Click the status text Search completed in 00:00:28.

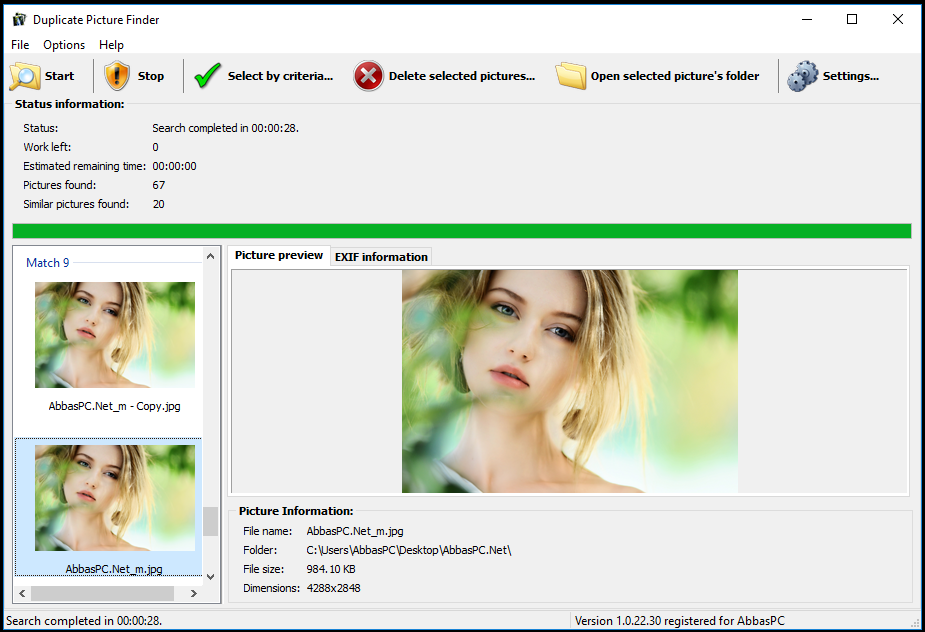[225, 128]
